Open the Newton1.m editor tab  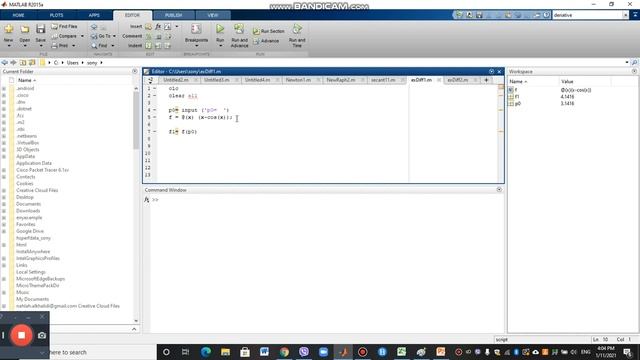point(298,80)
